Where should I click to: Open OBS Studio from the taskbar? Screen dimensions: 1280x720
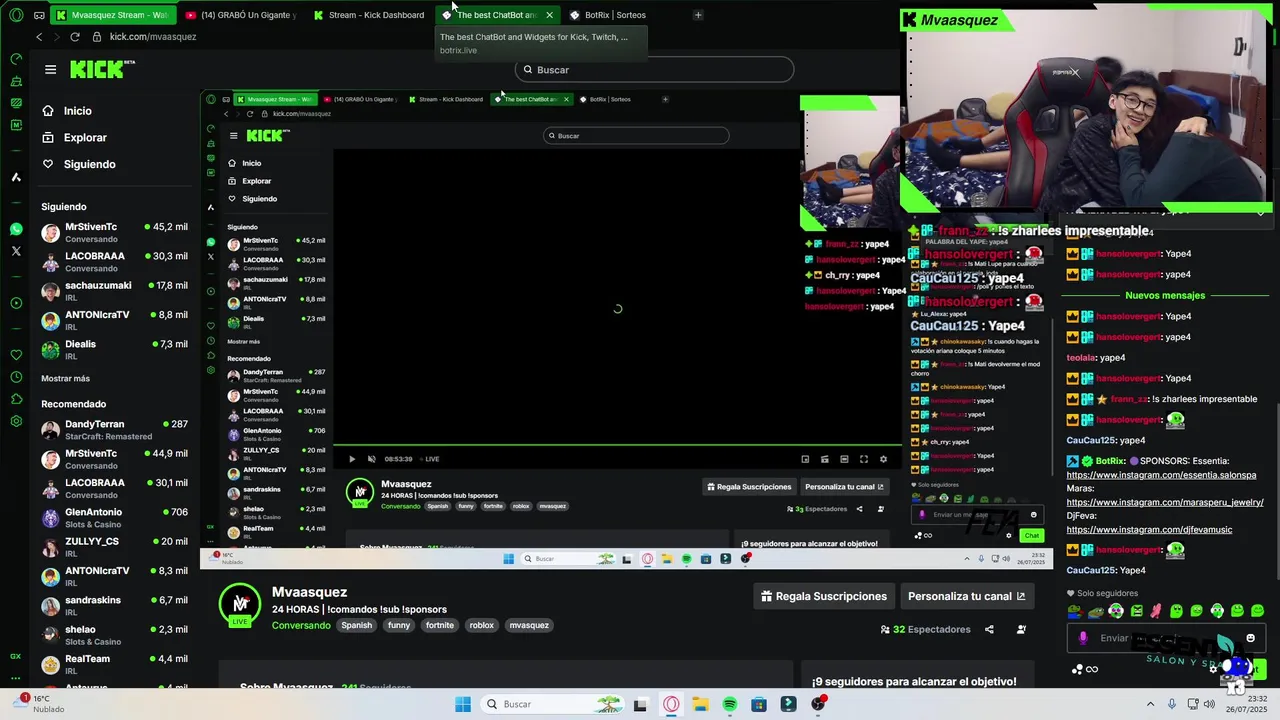click(x=818, y=704)
